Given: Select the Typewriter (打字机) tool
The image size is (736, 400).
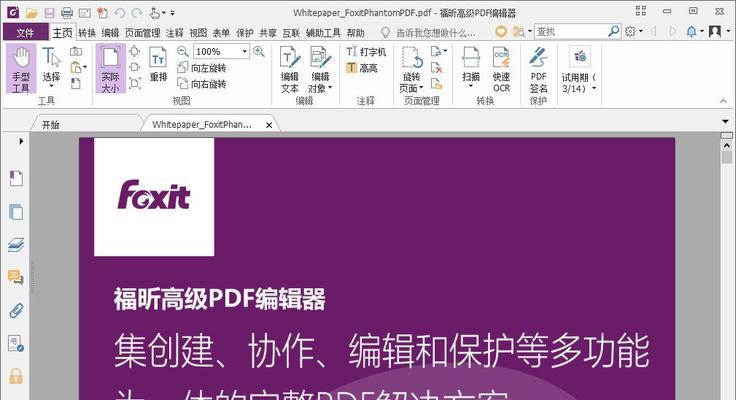Looking at the screenshot, I should tap(366, 52).
